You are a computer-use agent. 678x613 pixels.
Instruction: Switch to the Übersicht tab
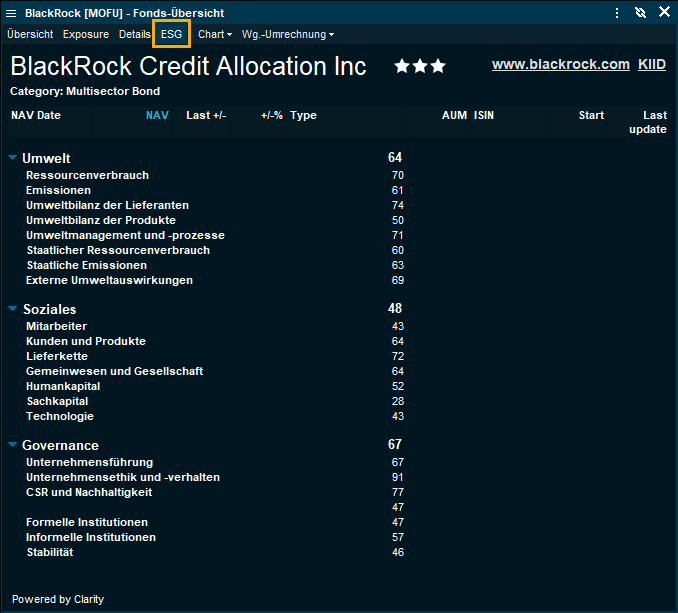pyautogui.click(x=30, y=34)
